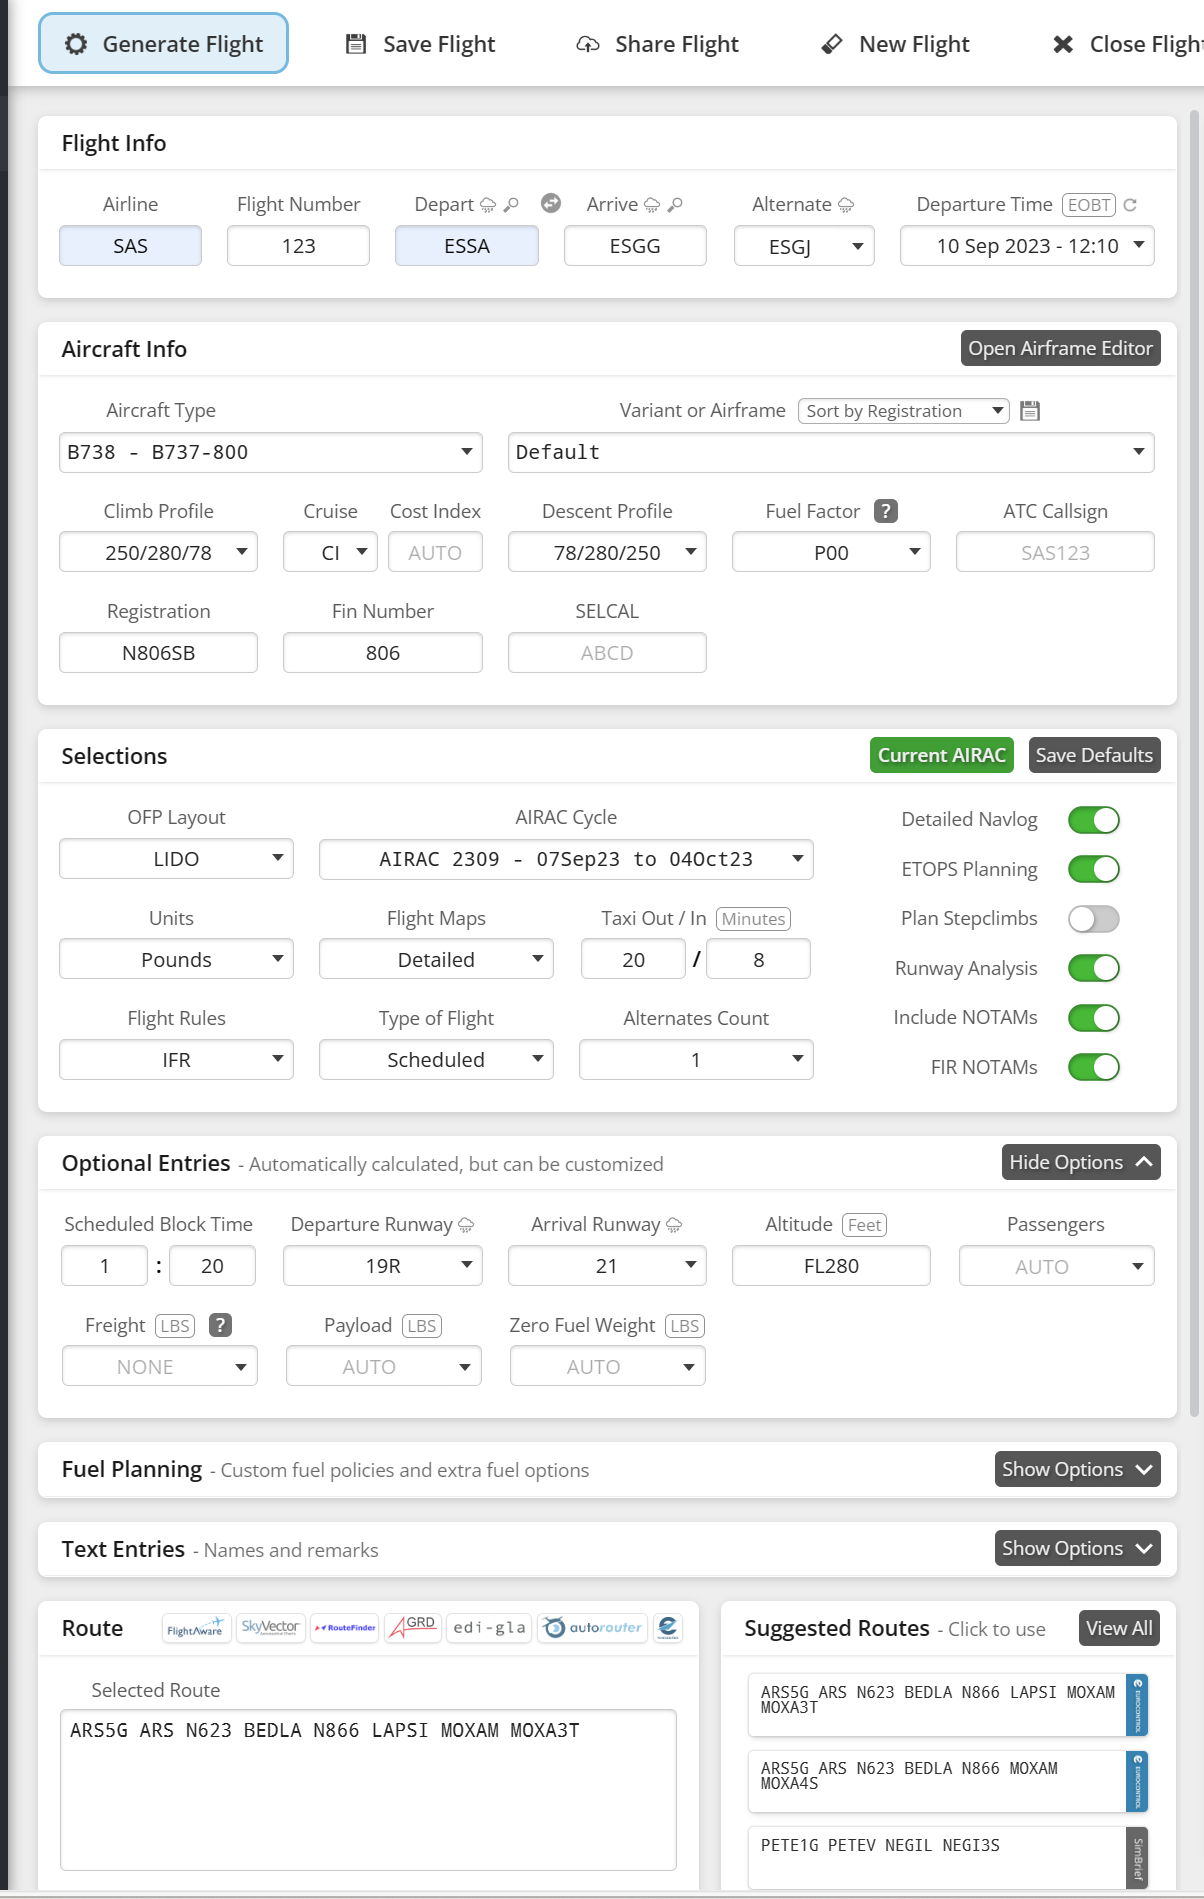Disable the Detailed Navlog toggle

click(1093, 820)
